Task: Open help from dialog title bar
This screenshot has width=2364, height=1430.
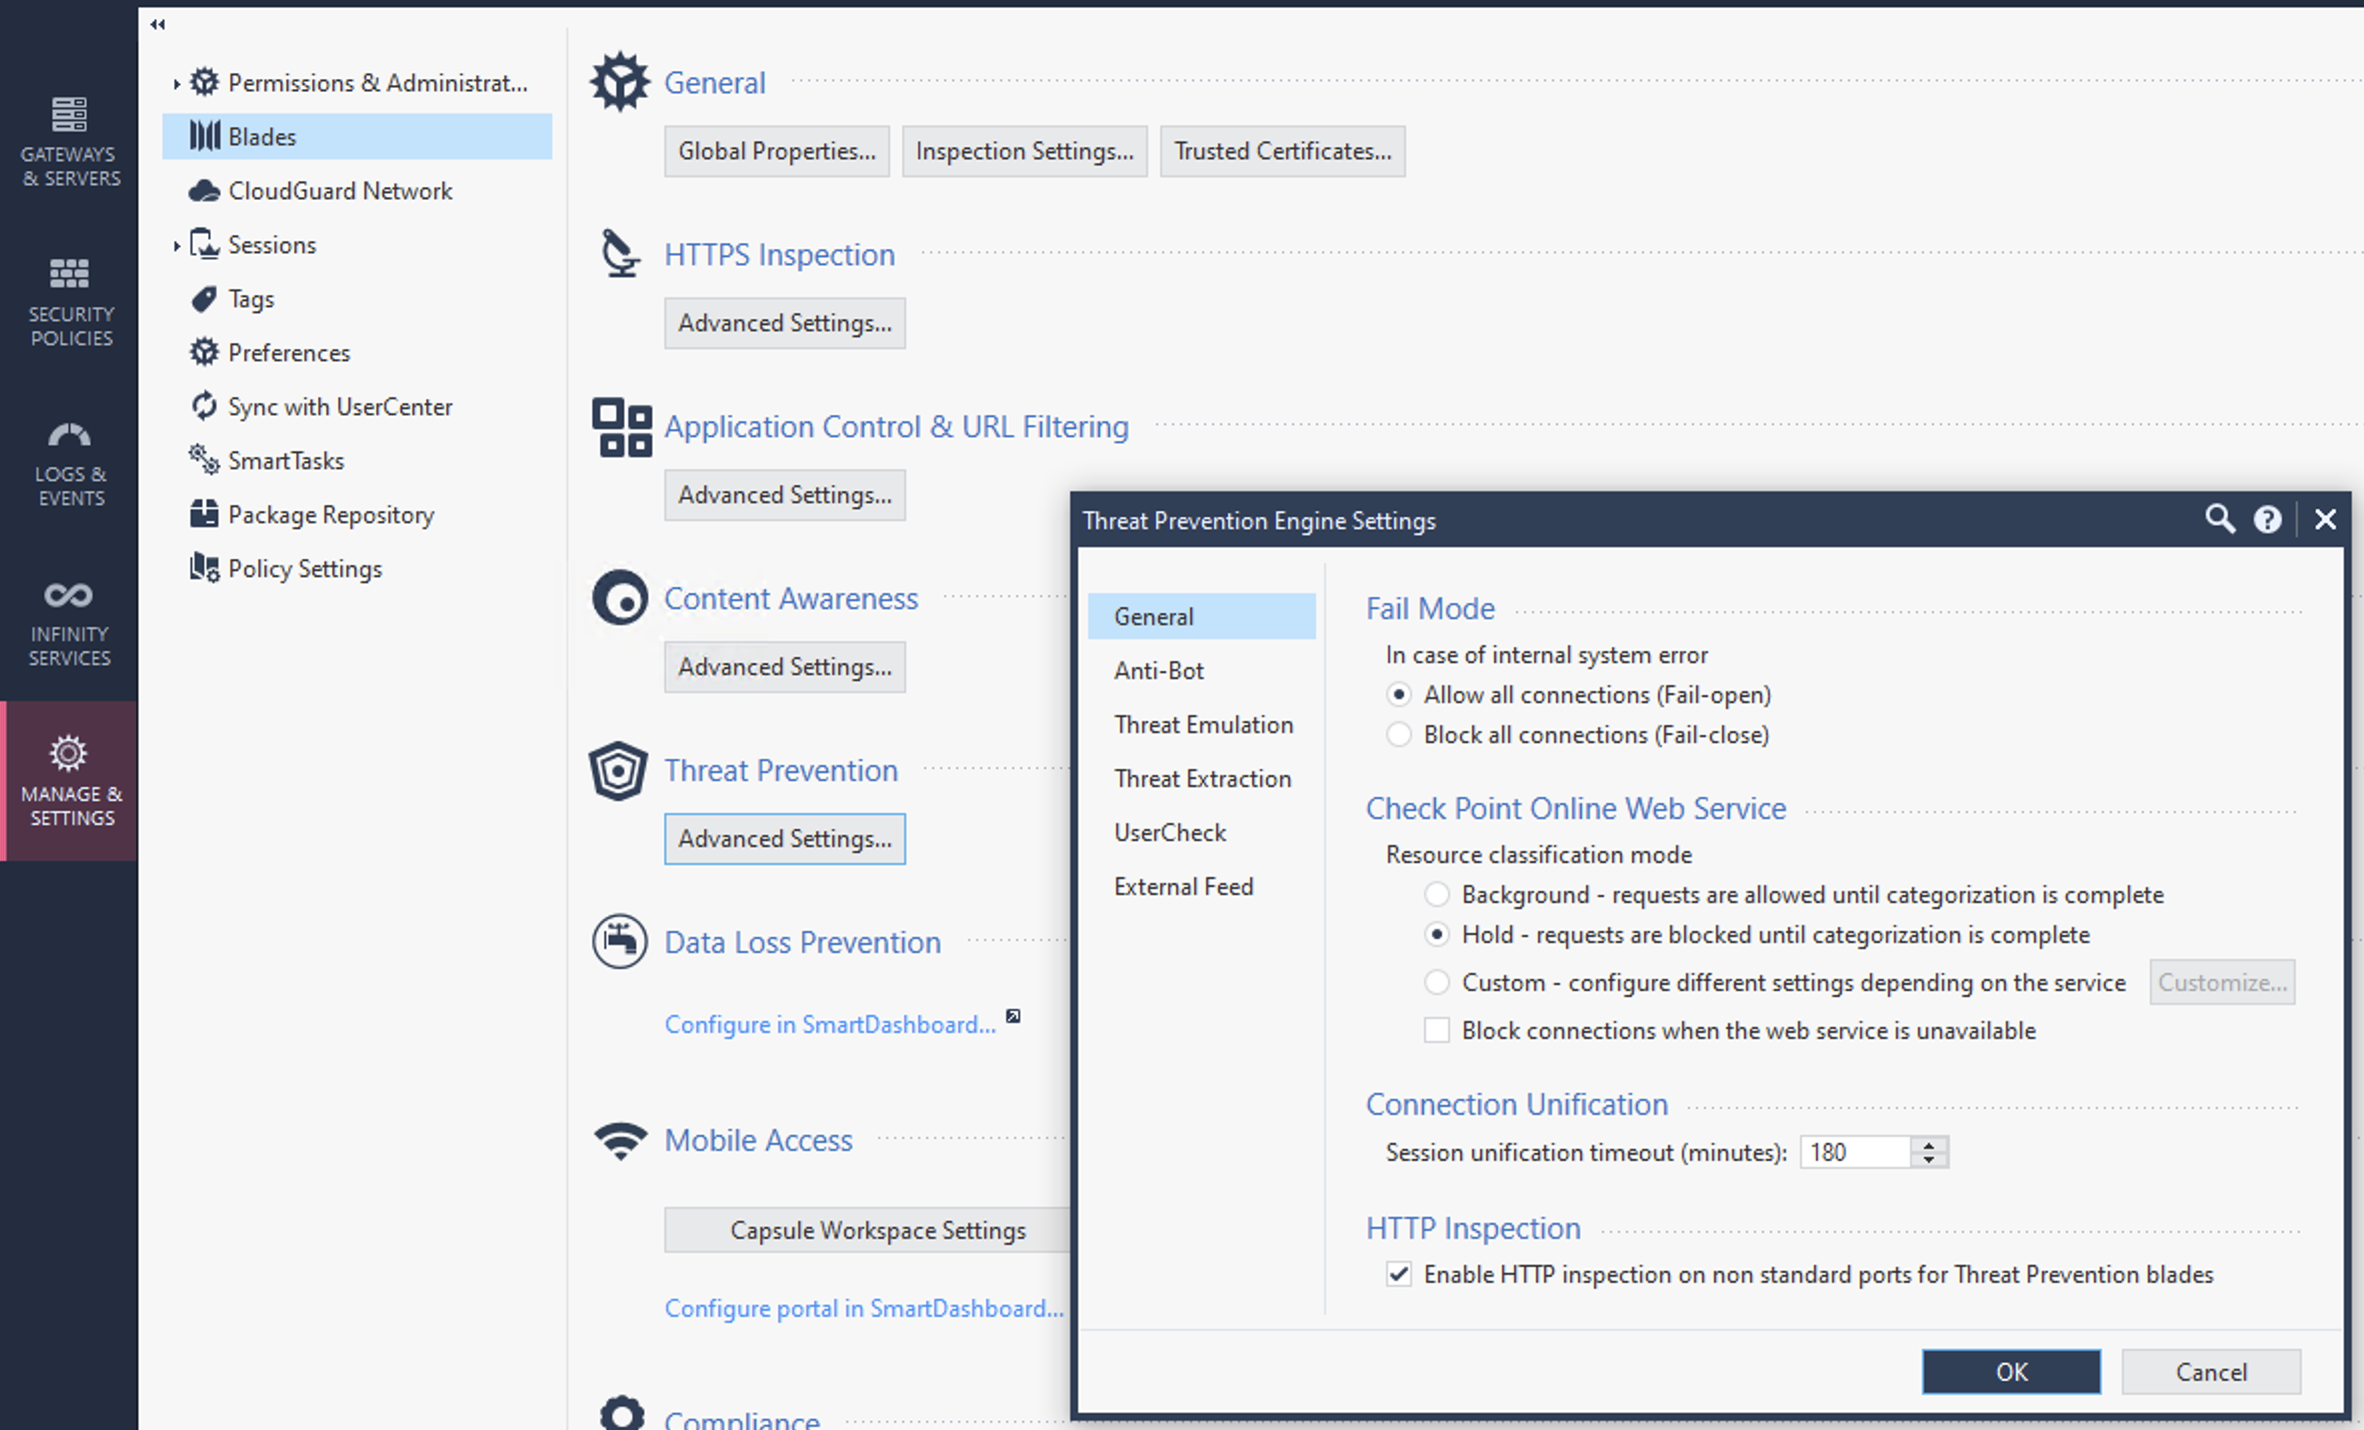Action: click(x=2267, y=519)
